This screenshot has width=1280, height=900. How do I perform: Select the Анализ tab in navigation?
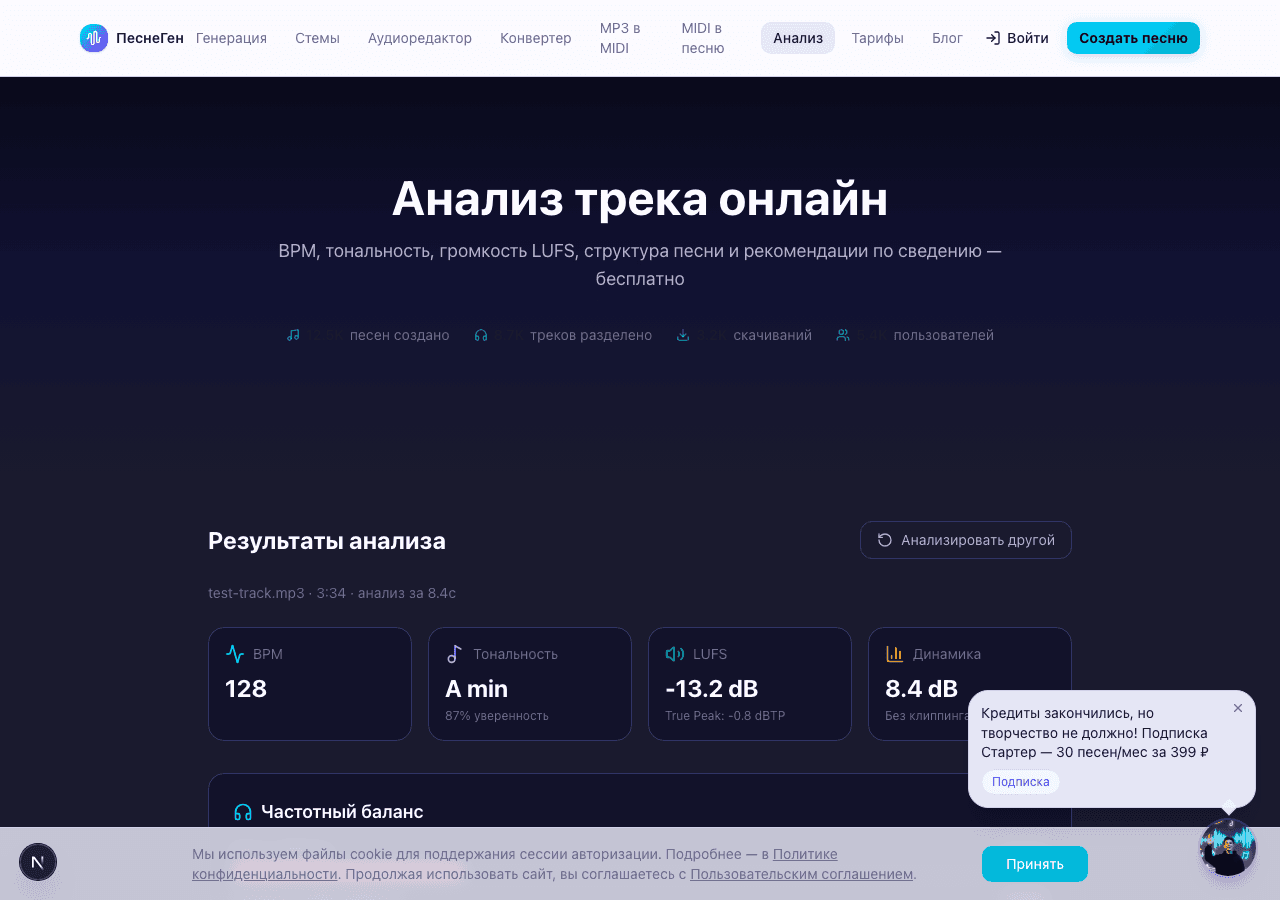[x=797, y=38]
